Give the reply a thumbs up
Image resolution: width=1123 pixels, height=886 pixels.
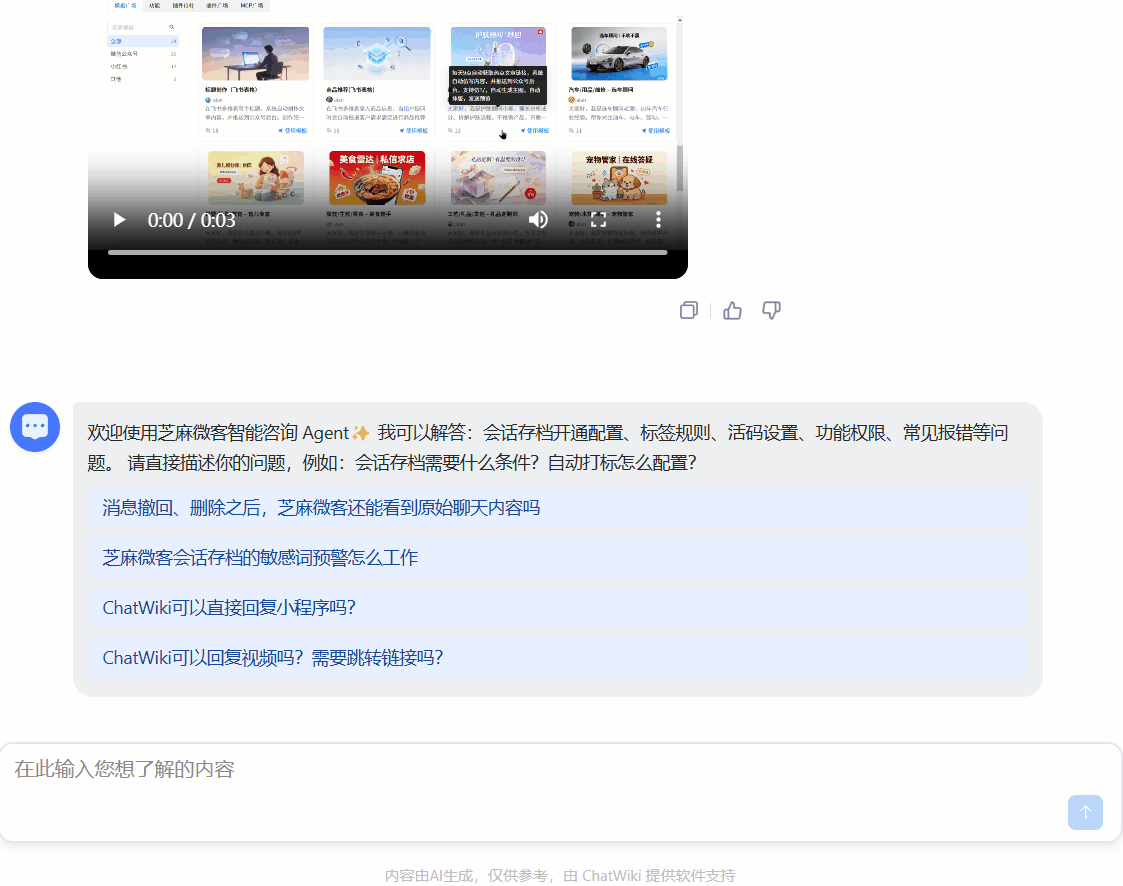click(732, 310)
